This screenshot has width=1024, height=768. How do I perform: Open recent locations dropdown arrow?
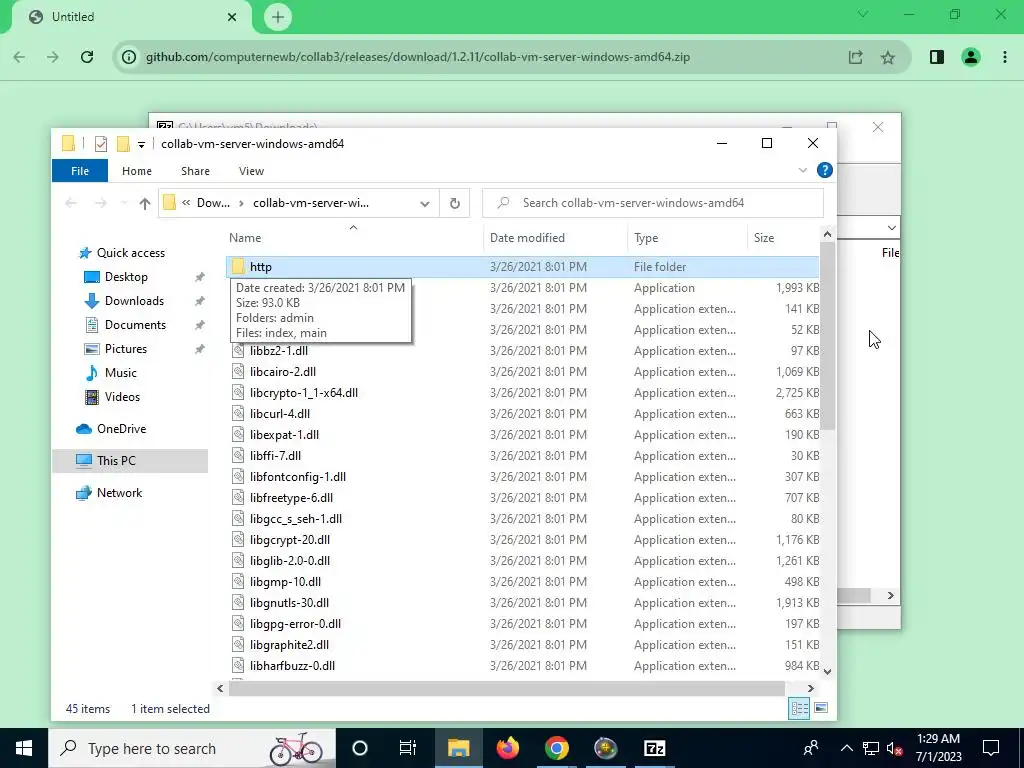tap(124, 203)
